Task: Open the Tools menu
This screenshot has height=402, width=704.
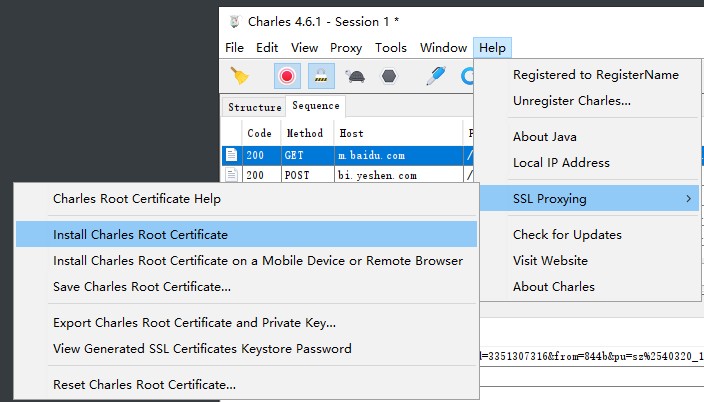Action: point(391,47)
